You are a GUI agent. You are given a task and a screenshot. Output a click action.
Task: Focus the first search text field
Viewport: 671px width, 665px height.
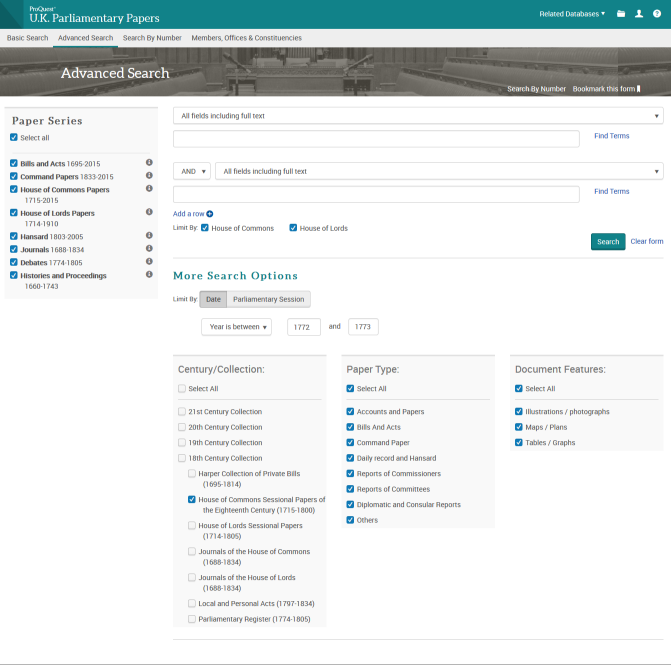(x=376, y=139)
